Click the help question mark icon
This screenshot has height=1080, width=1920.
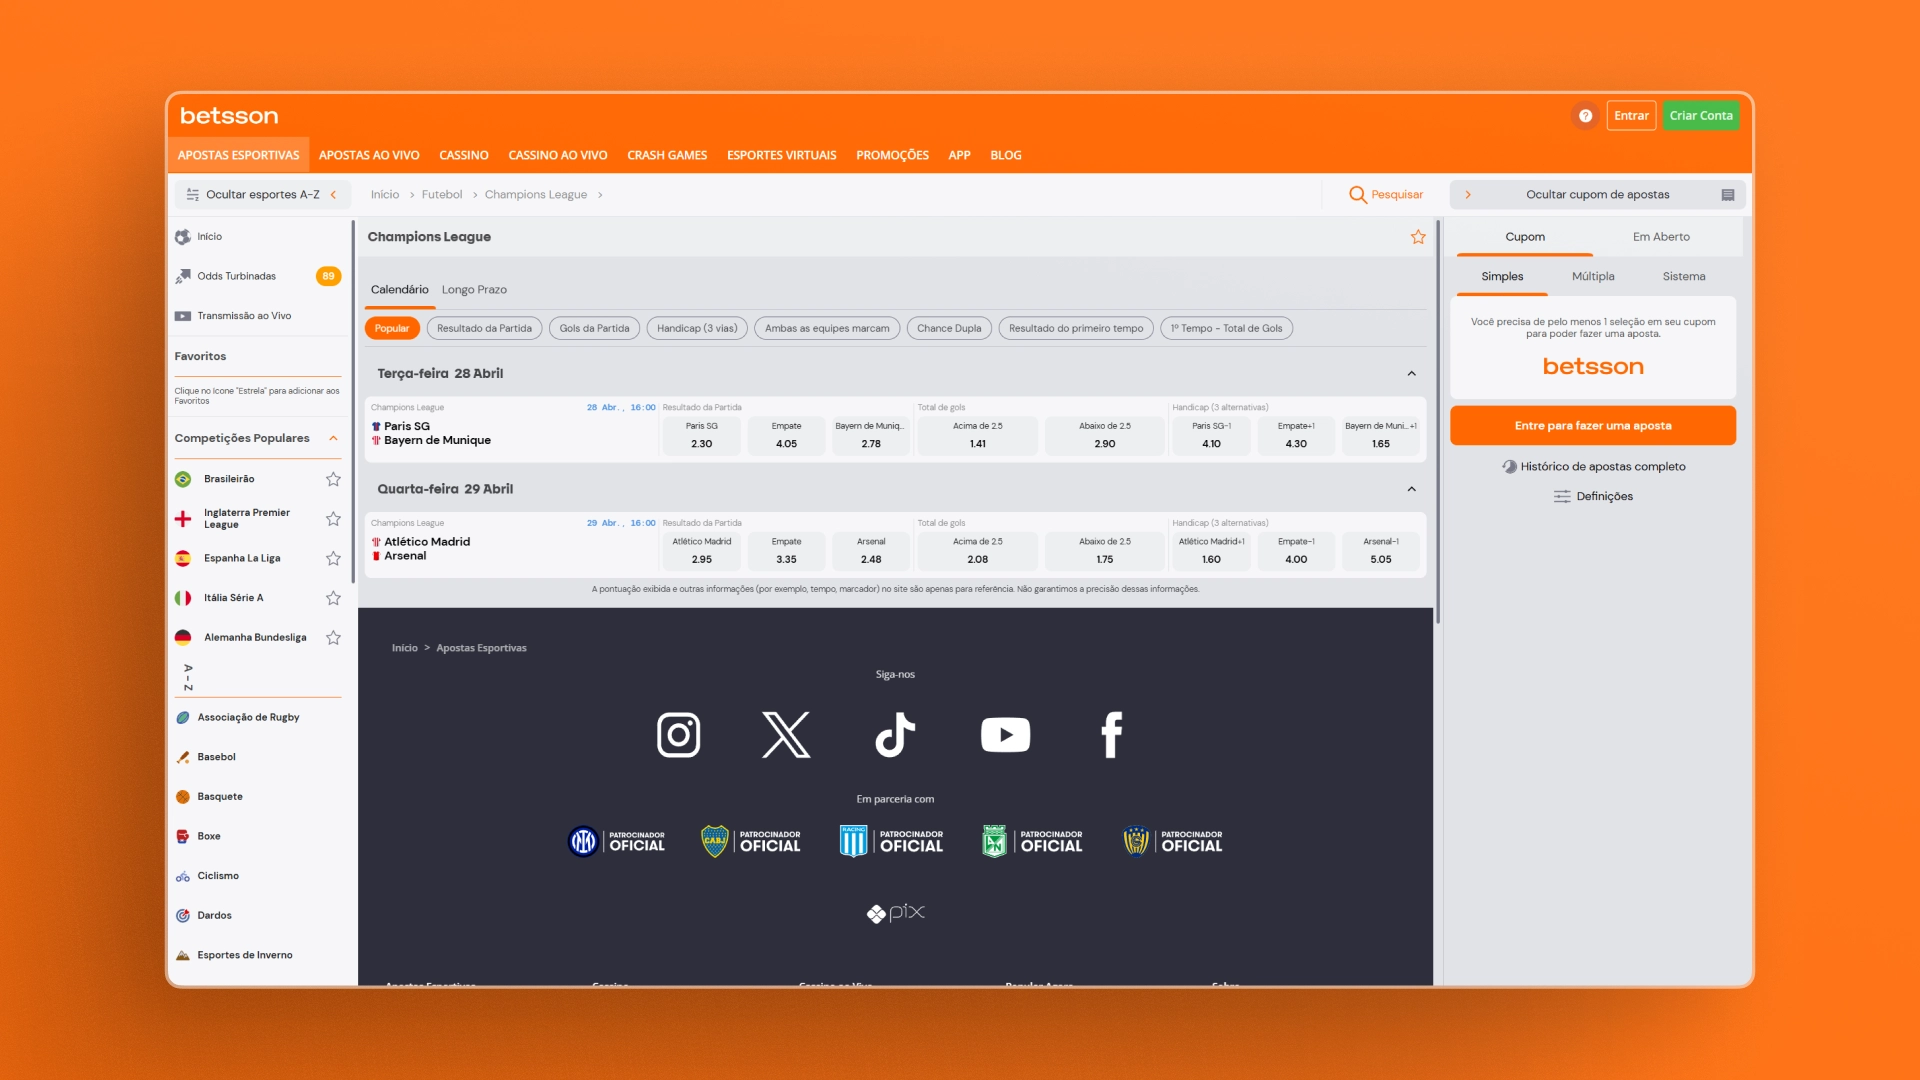(x=1585, y=116)
